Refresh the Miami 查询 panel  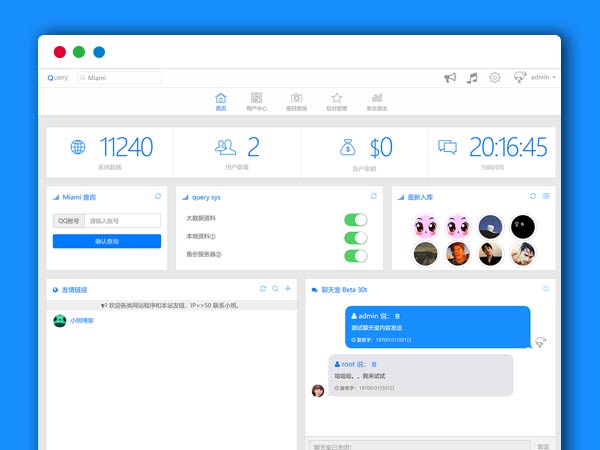click(158, 197)
